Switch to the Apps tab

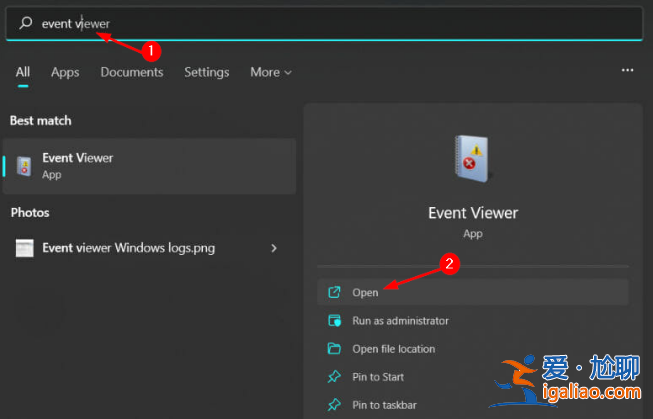65,72
